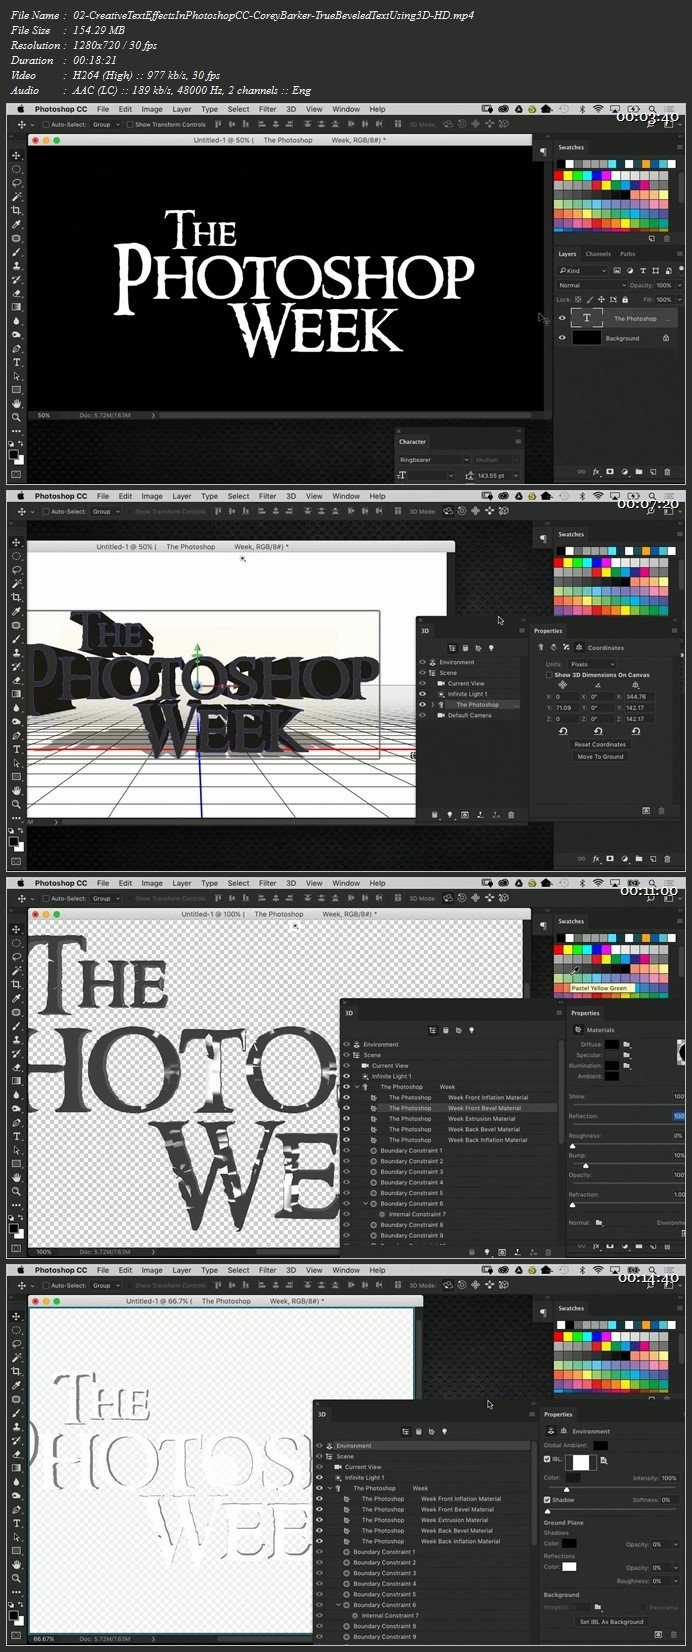
Task: Filter Layers panel by shape layers icon
Action: pyautogui.click(x=656, y=271)
